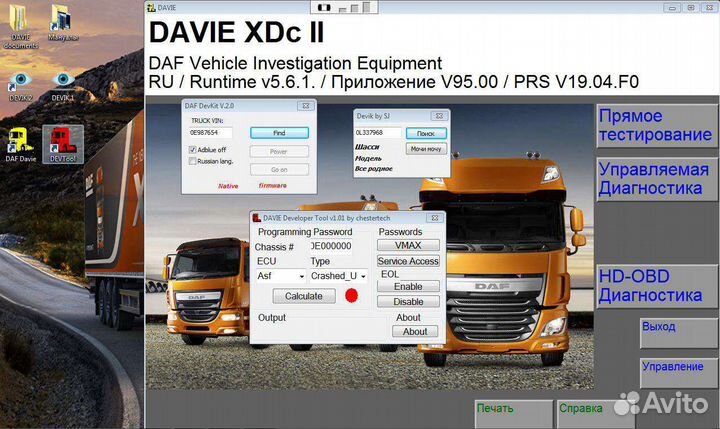This screenshot has height=429, width=720.
Task: Toggle the Adblue off checkbox
Action: point(192,149)
